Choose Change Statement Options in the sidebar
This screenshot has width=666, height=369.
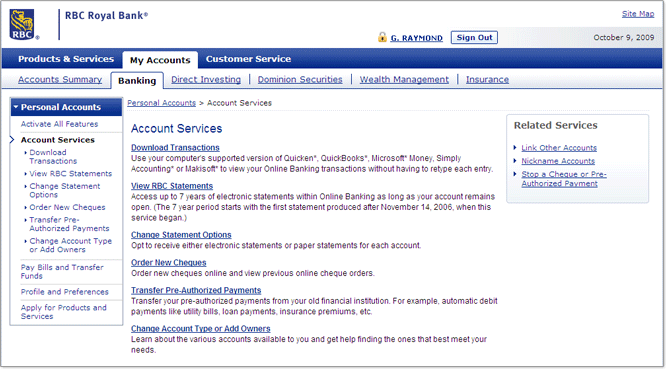(65, 190)
